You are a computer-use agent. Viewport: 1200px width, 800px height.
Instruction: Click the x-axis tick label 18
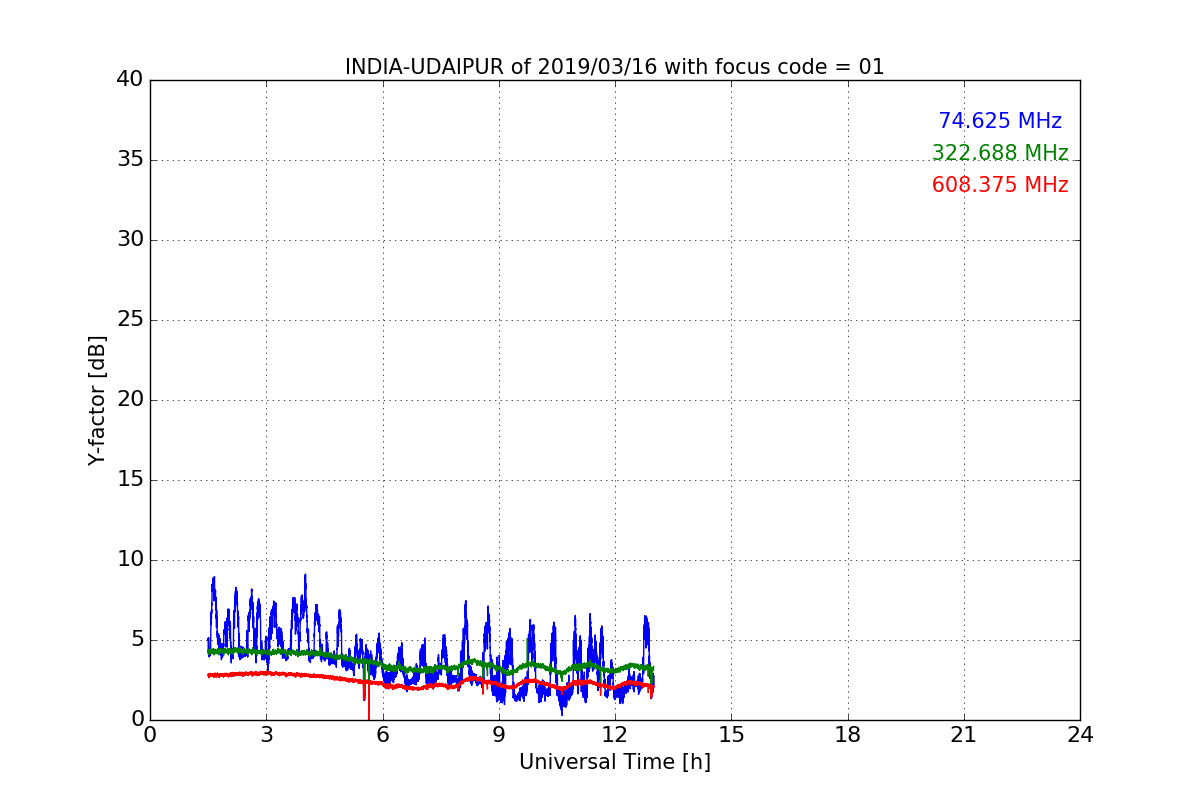pos(847,735)
